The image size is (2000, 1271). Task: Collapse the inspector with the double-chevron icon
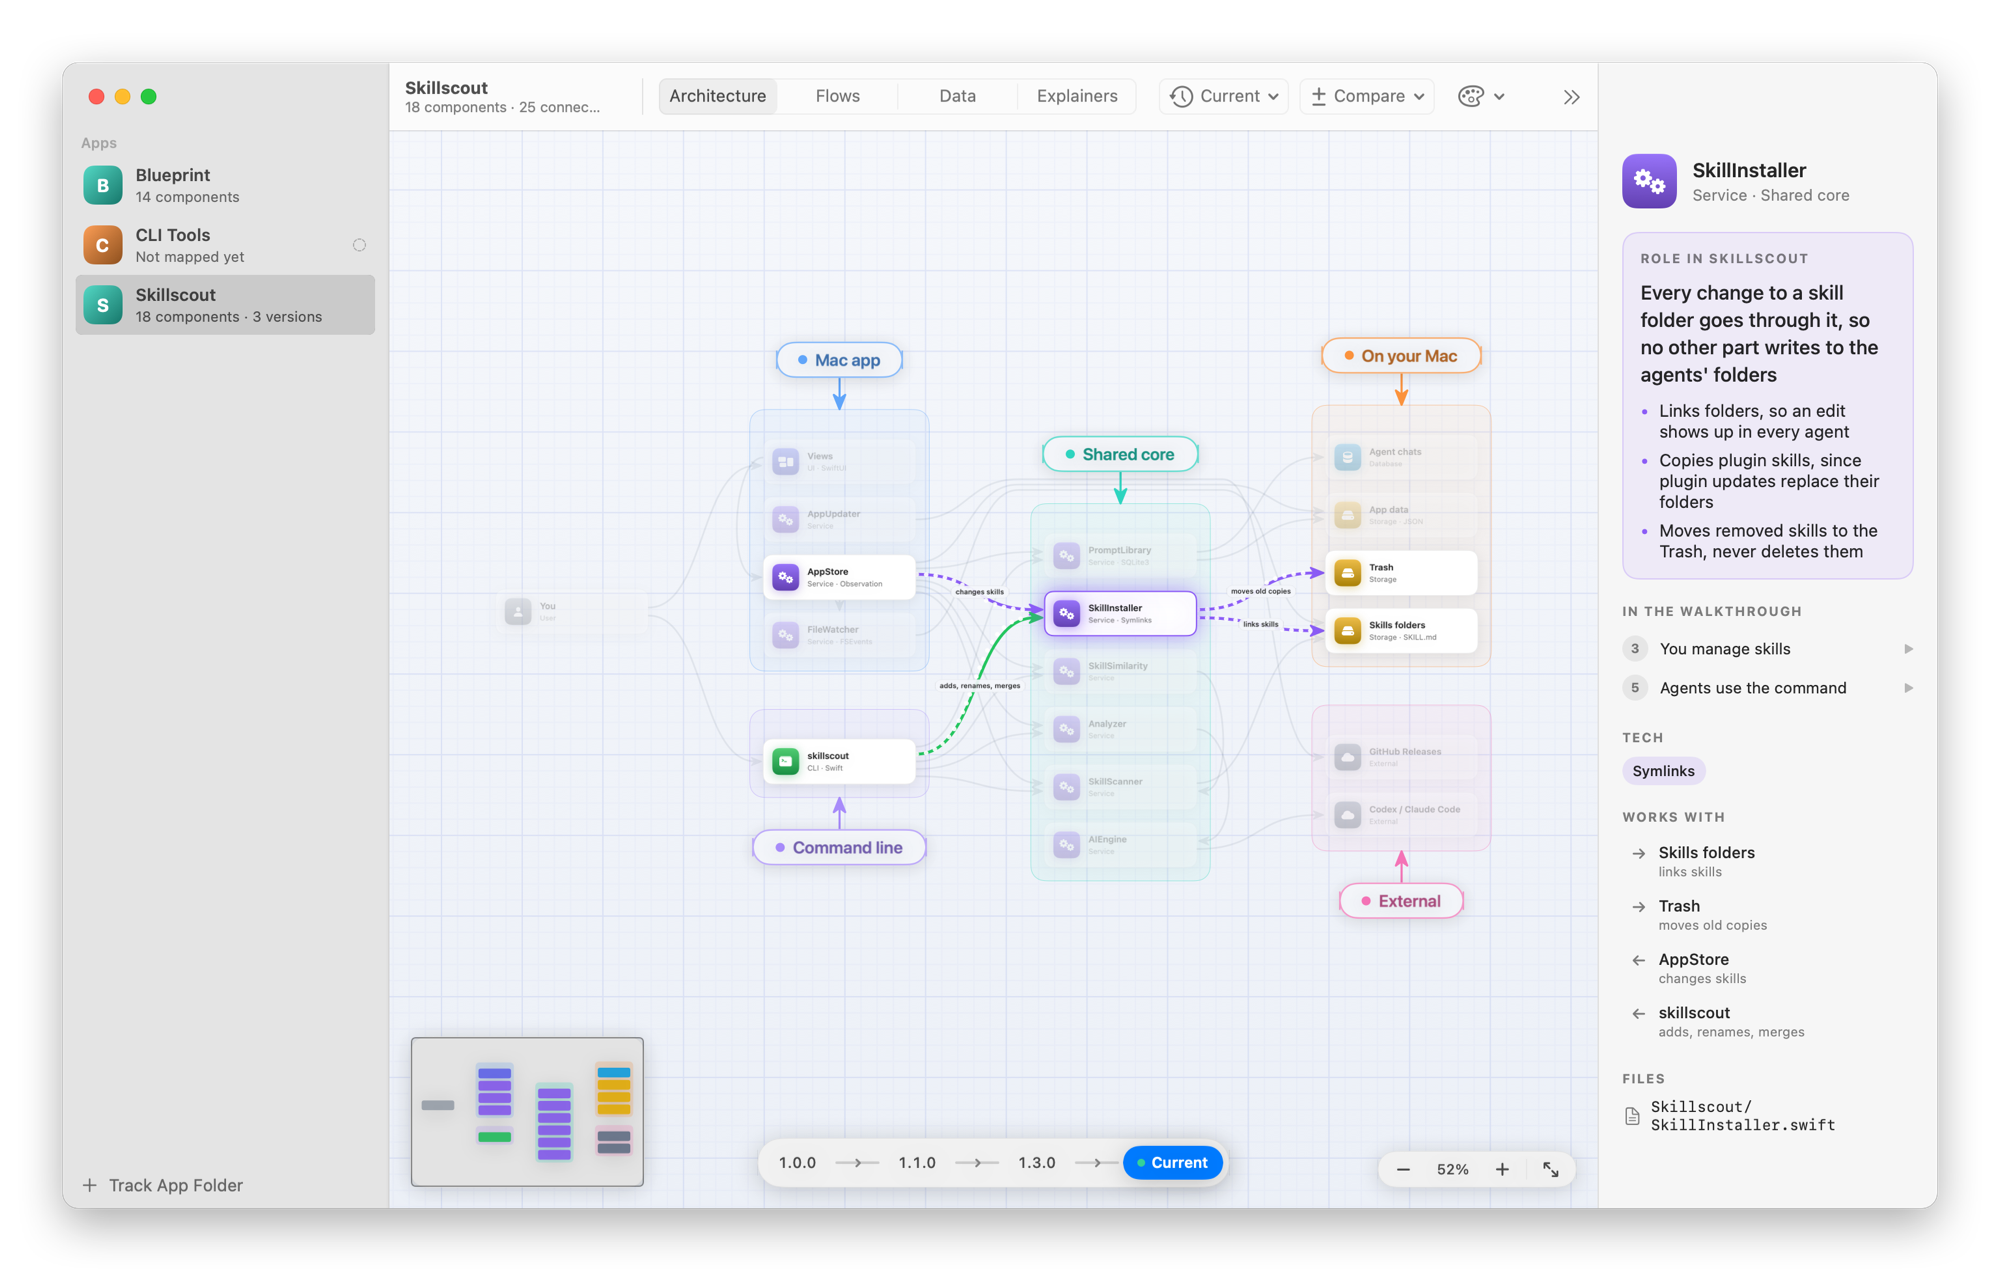click(x=1571, y=97)
